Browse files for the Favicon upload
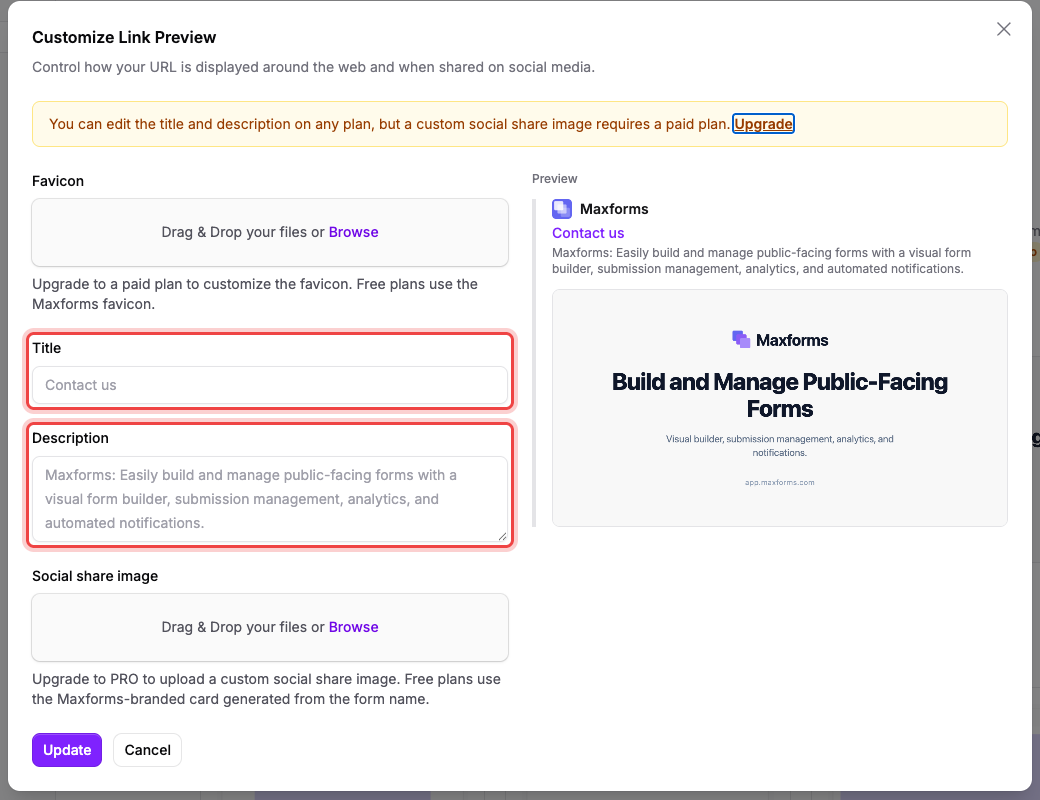Screen dimensions: 1040x800 tap(354, 232)
